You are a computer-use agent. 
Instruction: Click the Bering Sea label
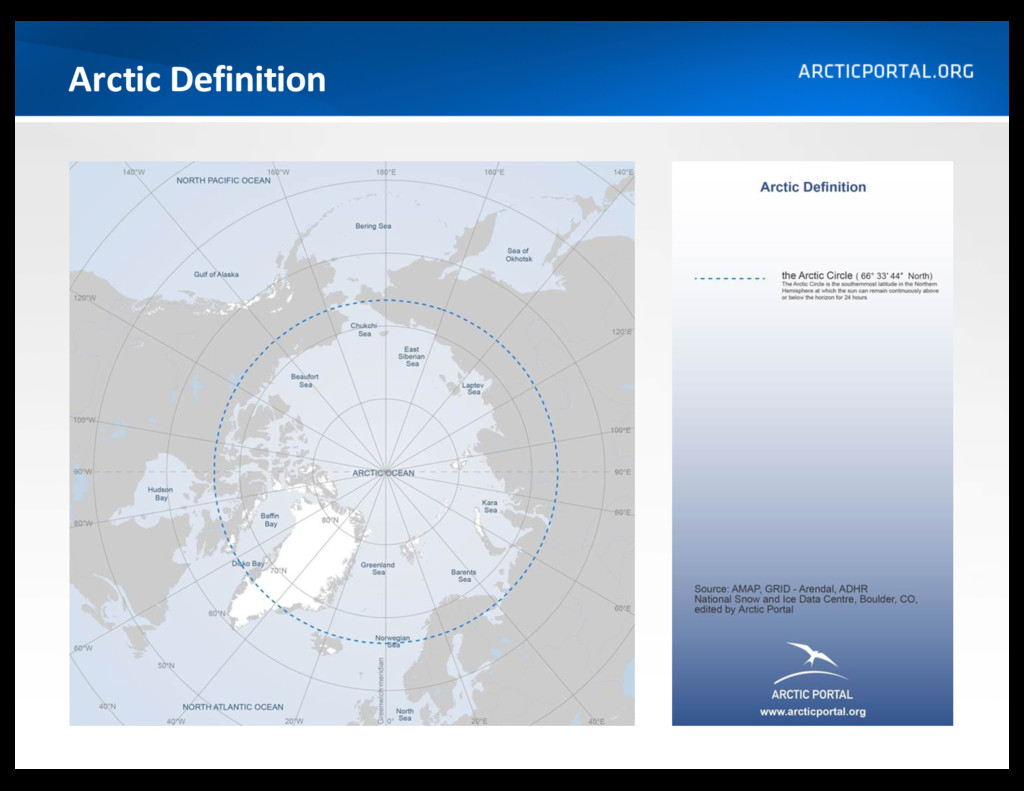[x=373, y=226]
